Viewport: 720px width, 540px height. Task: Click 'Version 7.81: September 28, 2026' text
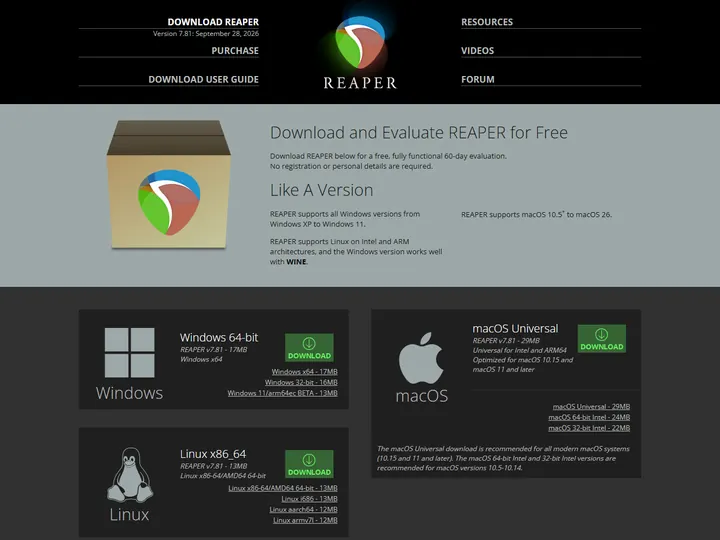(x=206, y=34)
